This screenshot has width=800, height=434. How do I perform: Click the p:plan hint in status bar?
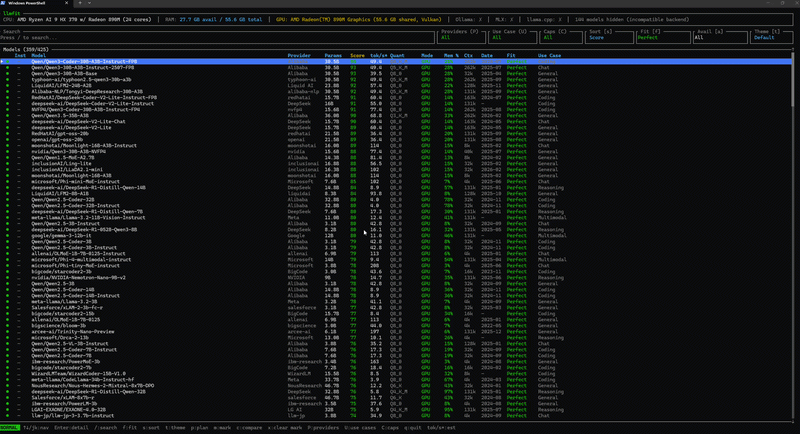(199, 428)
